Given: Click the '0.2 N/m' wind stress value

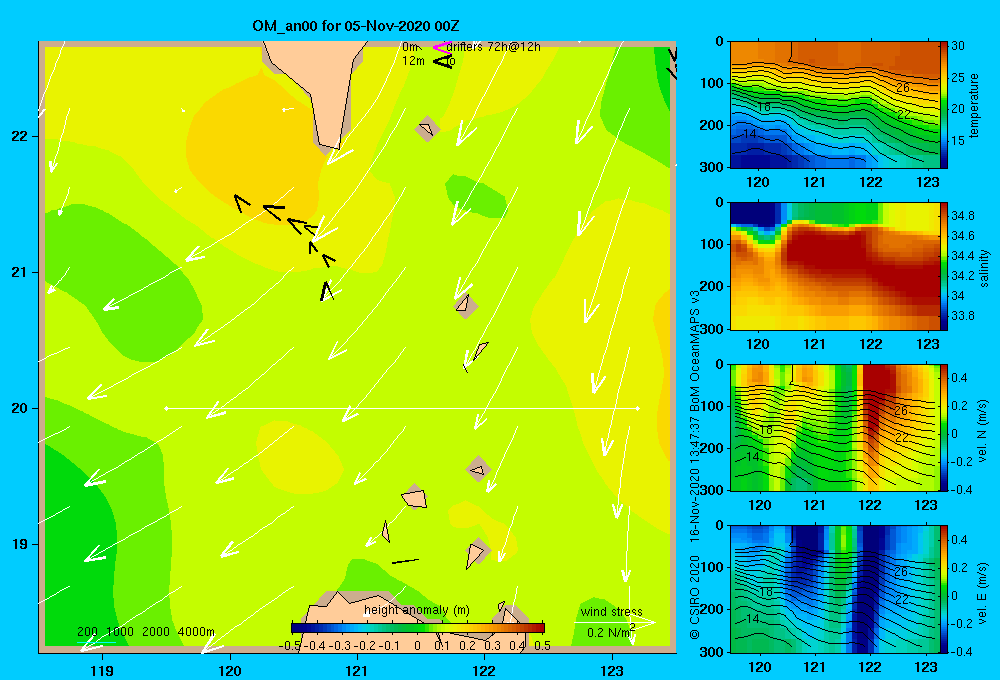Looking at the screenshot, I should pos(610,632).
